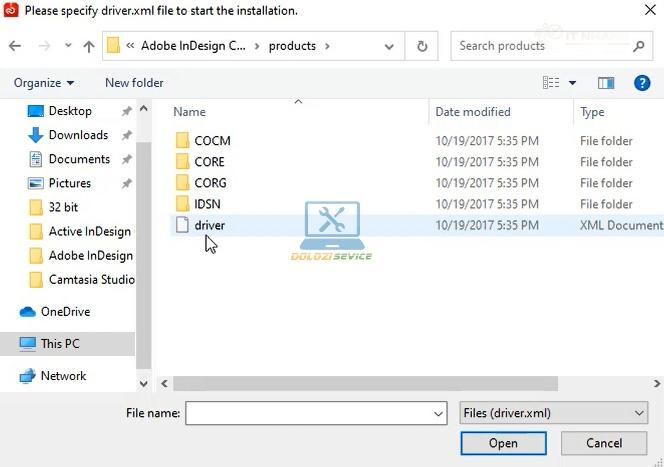Toggle the preview pane icon
This screenshot has height=467, width=664.
click(x=606, y=83)
